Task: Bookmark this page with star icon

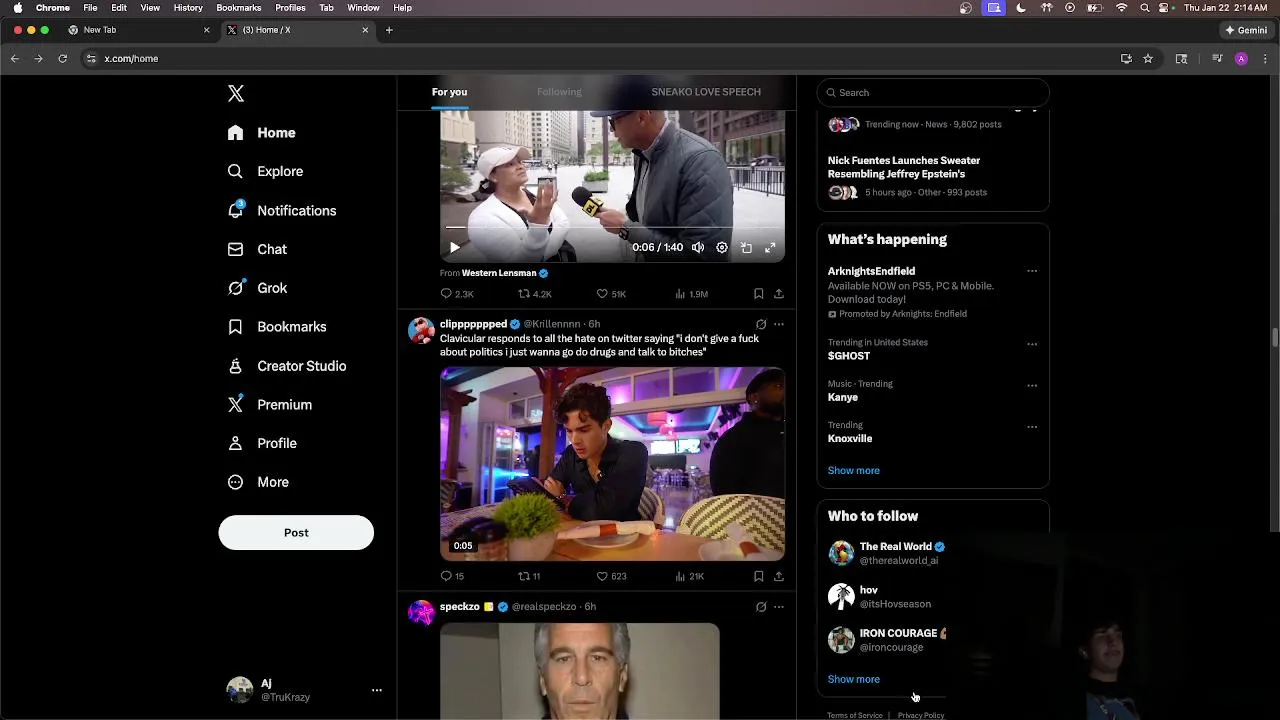Action: pyautogui.click(x=1148, y=59)
